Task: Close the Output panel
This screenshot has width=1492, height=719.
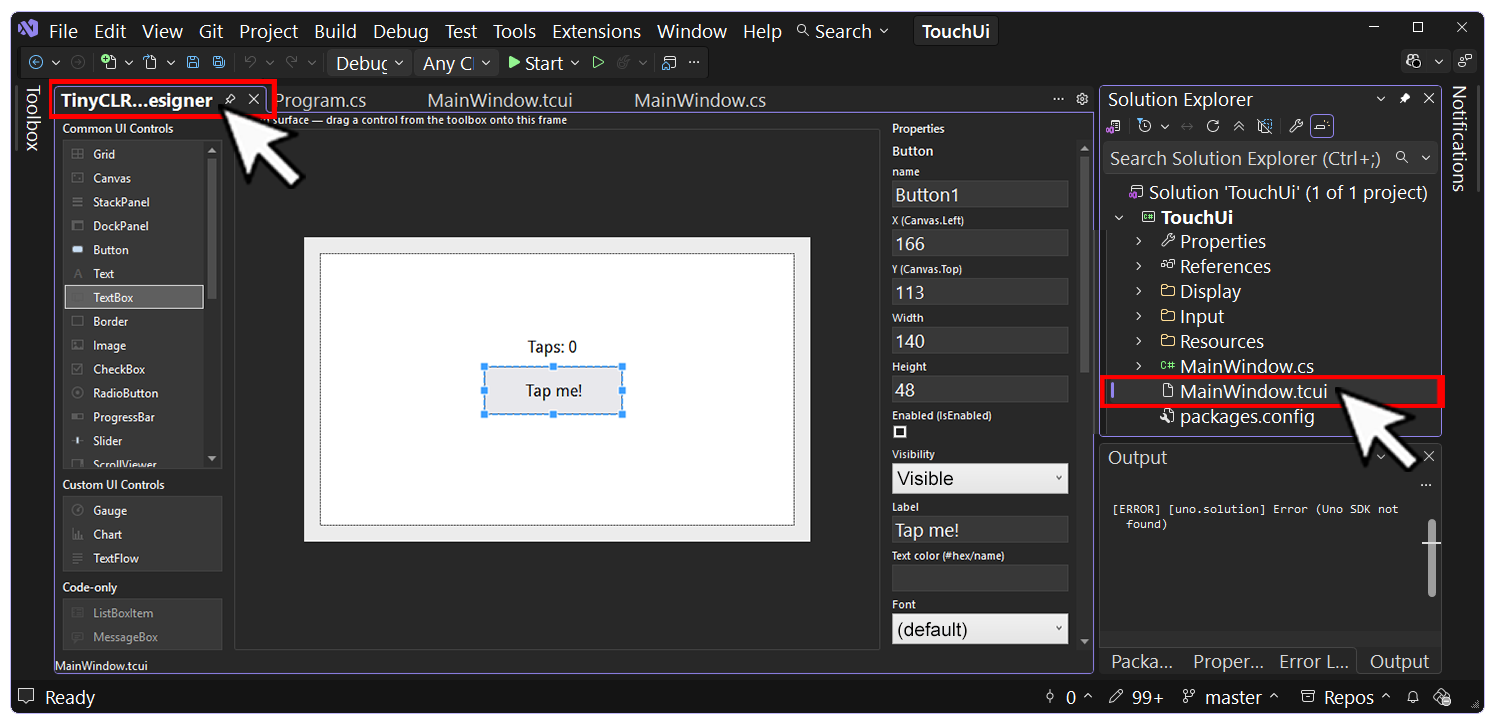Action: coord(1429,456)
